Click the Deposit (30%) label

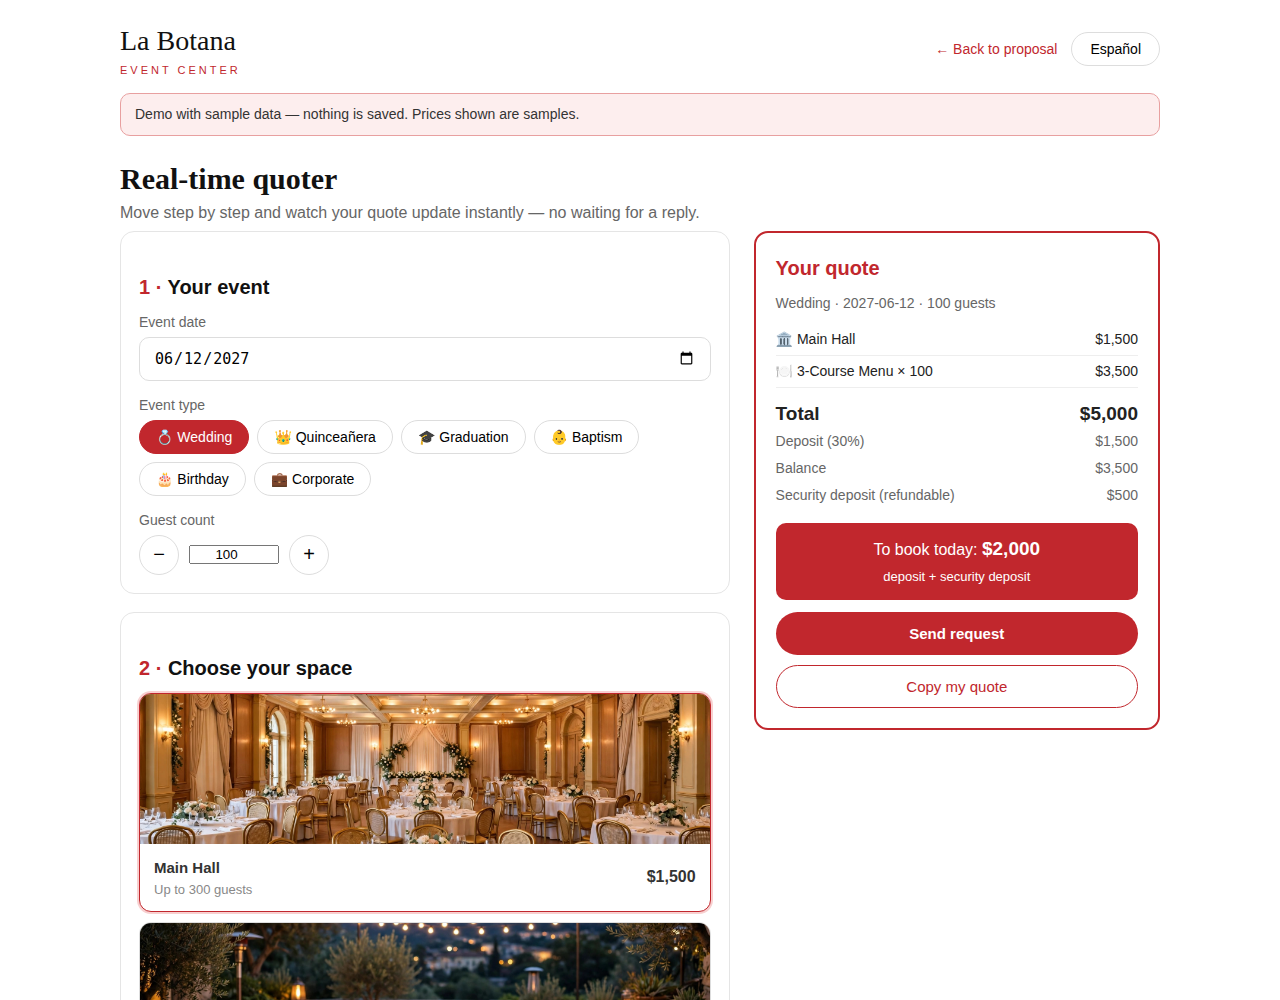pyautogui.click(x=820, y=441)
